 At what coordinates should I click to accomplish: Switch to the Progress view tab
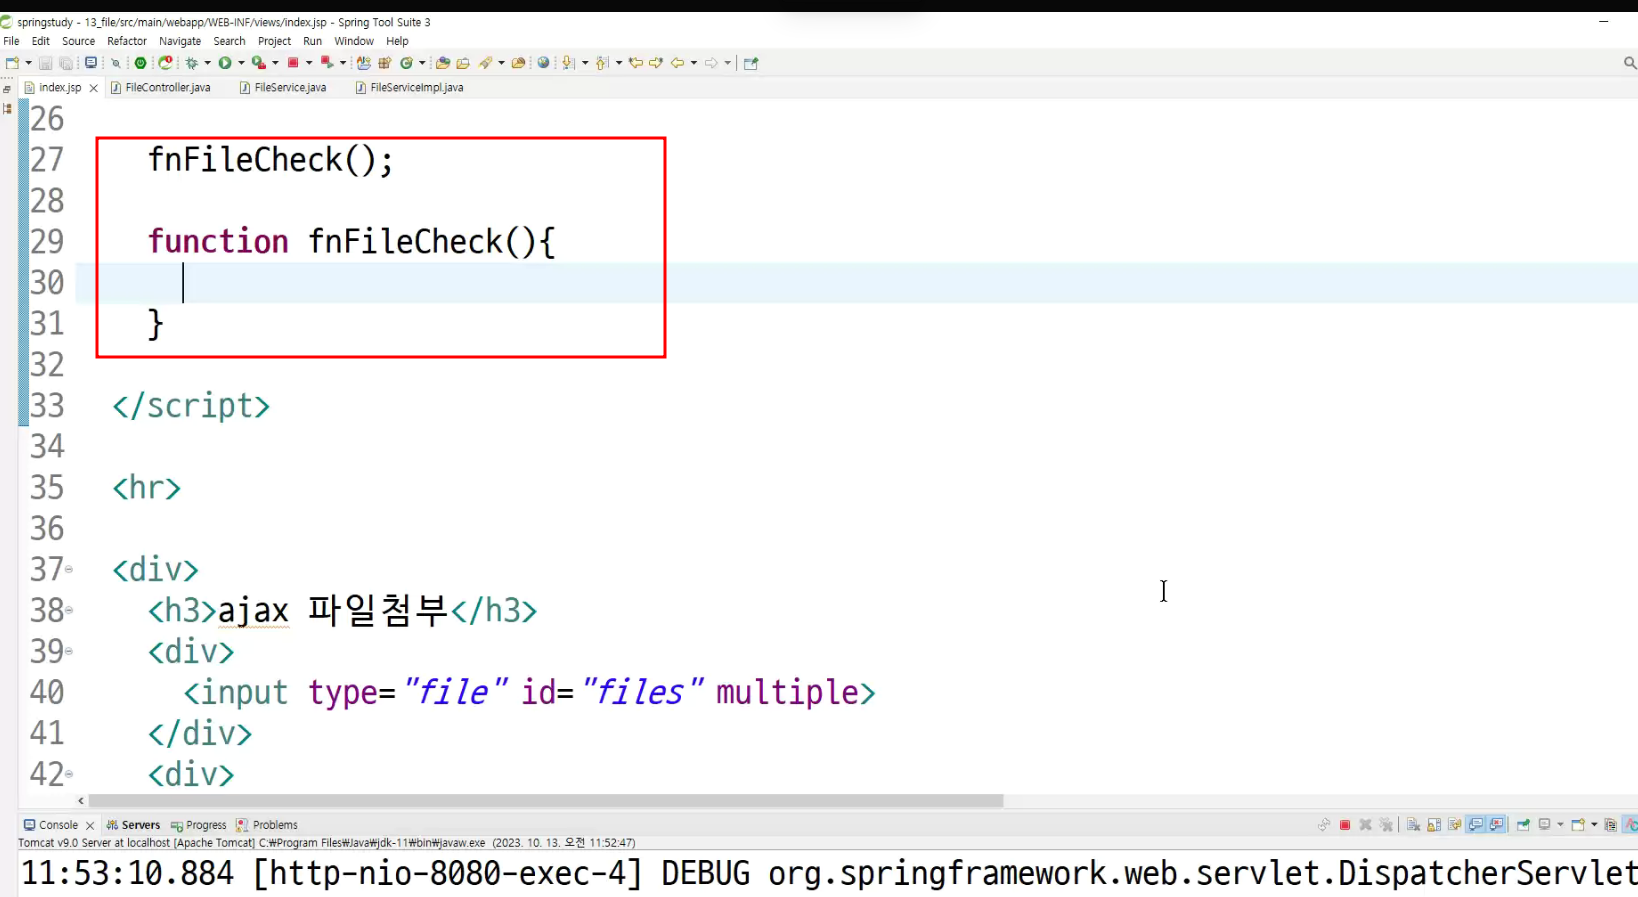tap(199, 825)
